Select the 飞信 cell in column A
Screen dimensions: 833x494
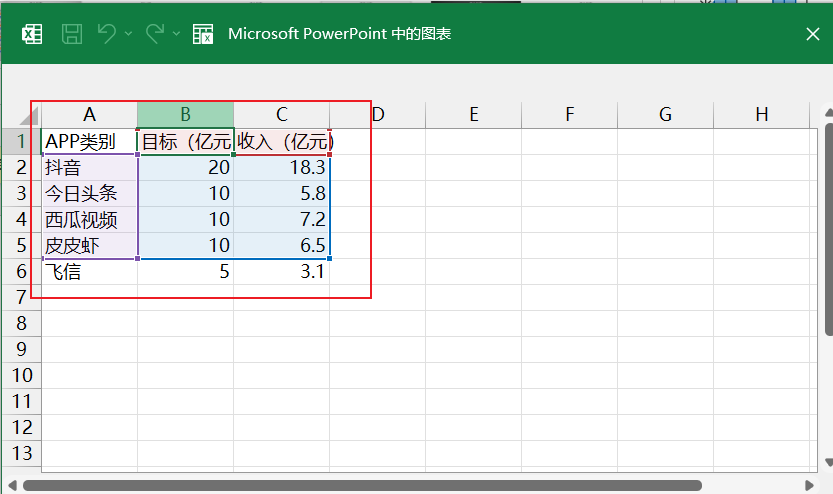click(89, 271)
